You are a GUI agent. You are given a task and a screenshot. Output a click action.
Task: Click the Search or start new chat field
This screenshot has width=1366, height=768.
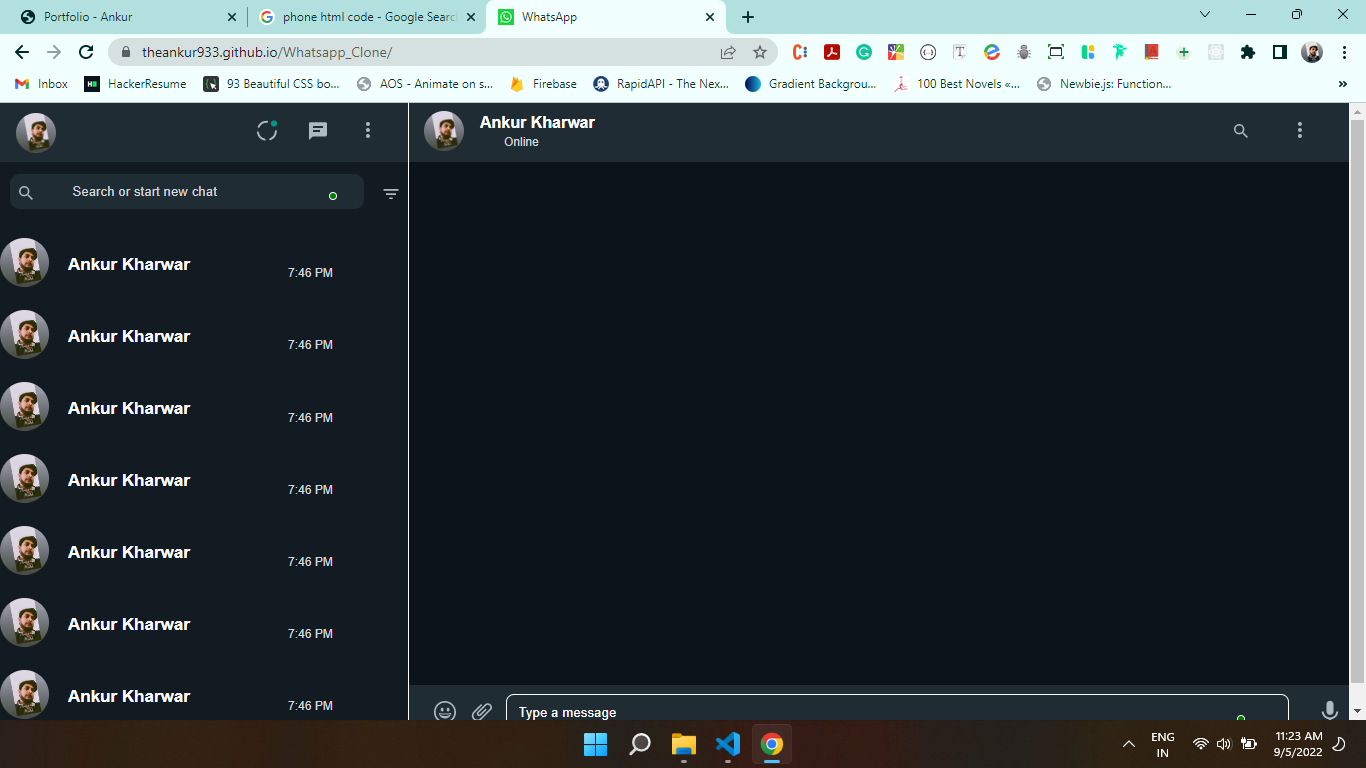point(190,192)
